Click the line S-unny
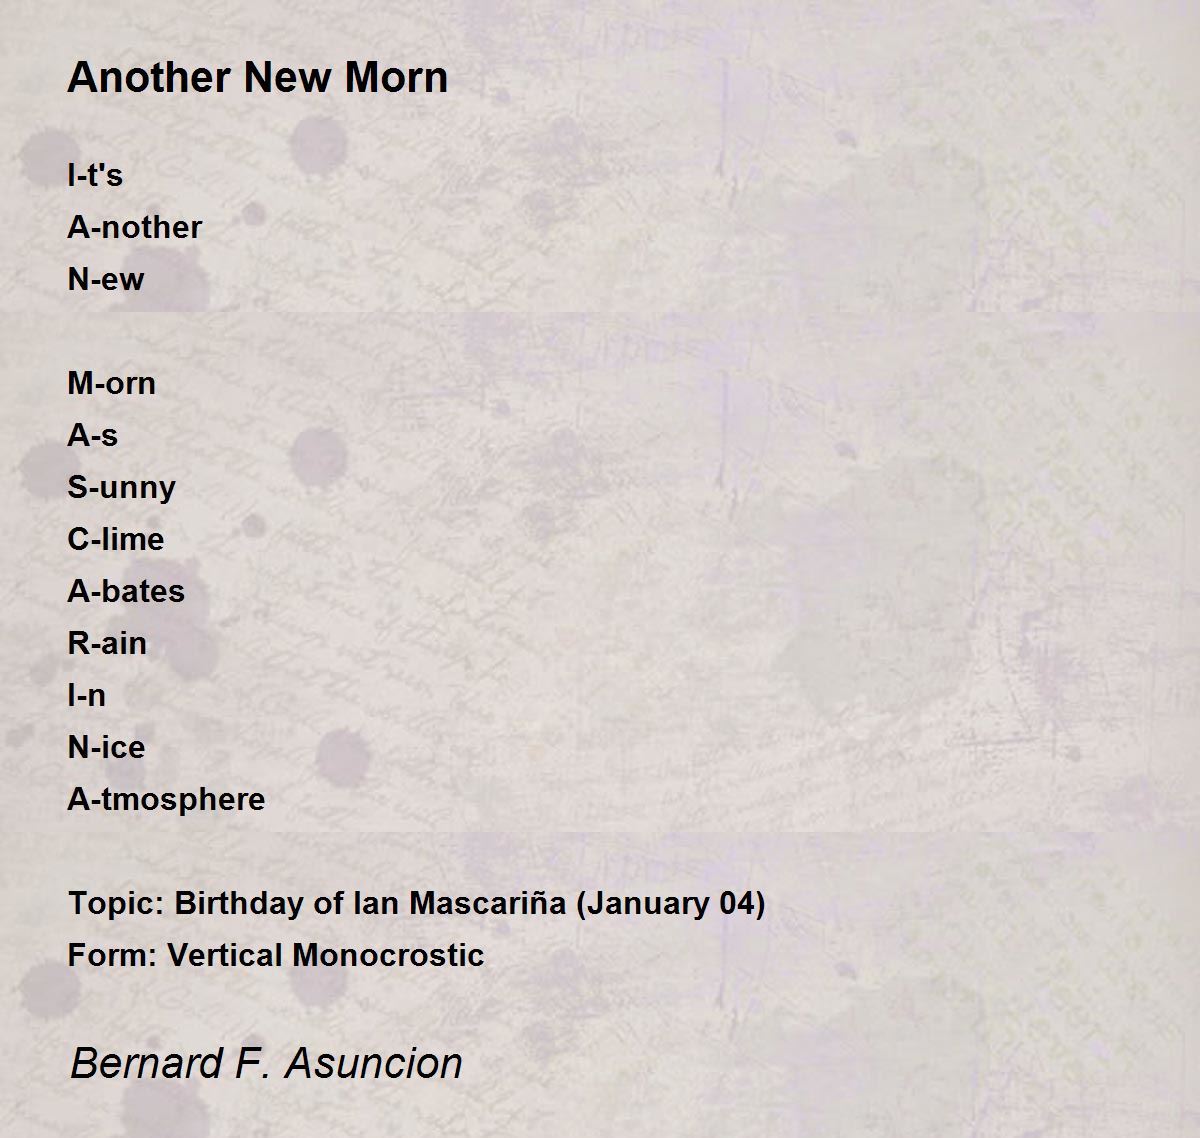 pos(122,487)
